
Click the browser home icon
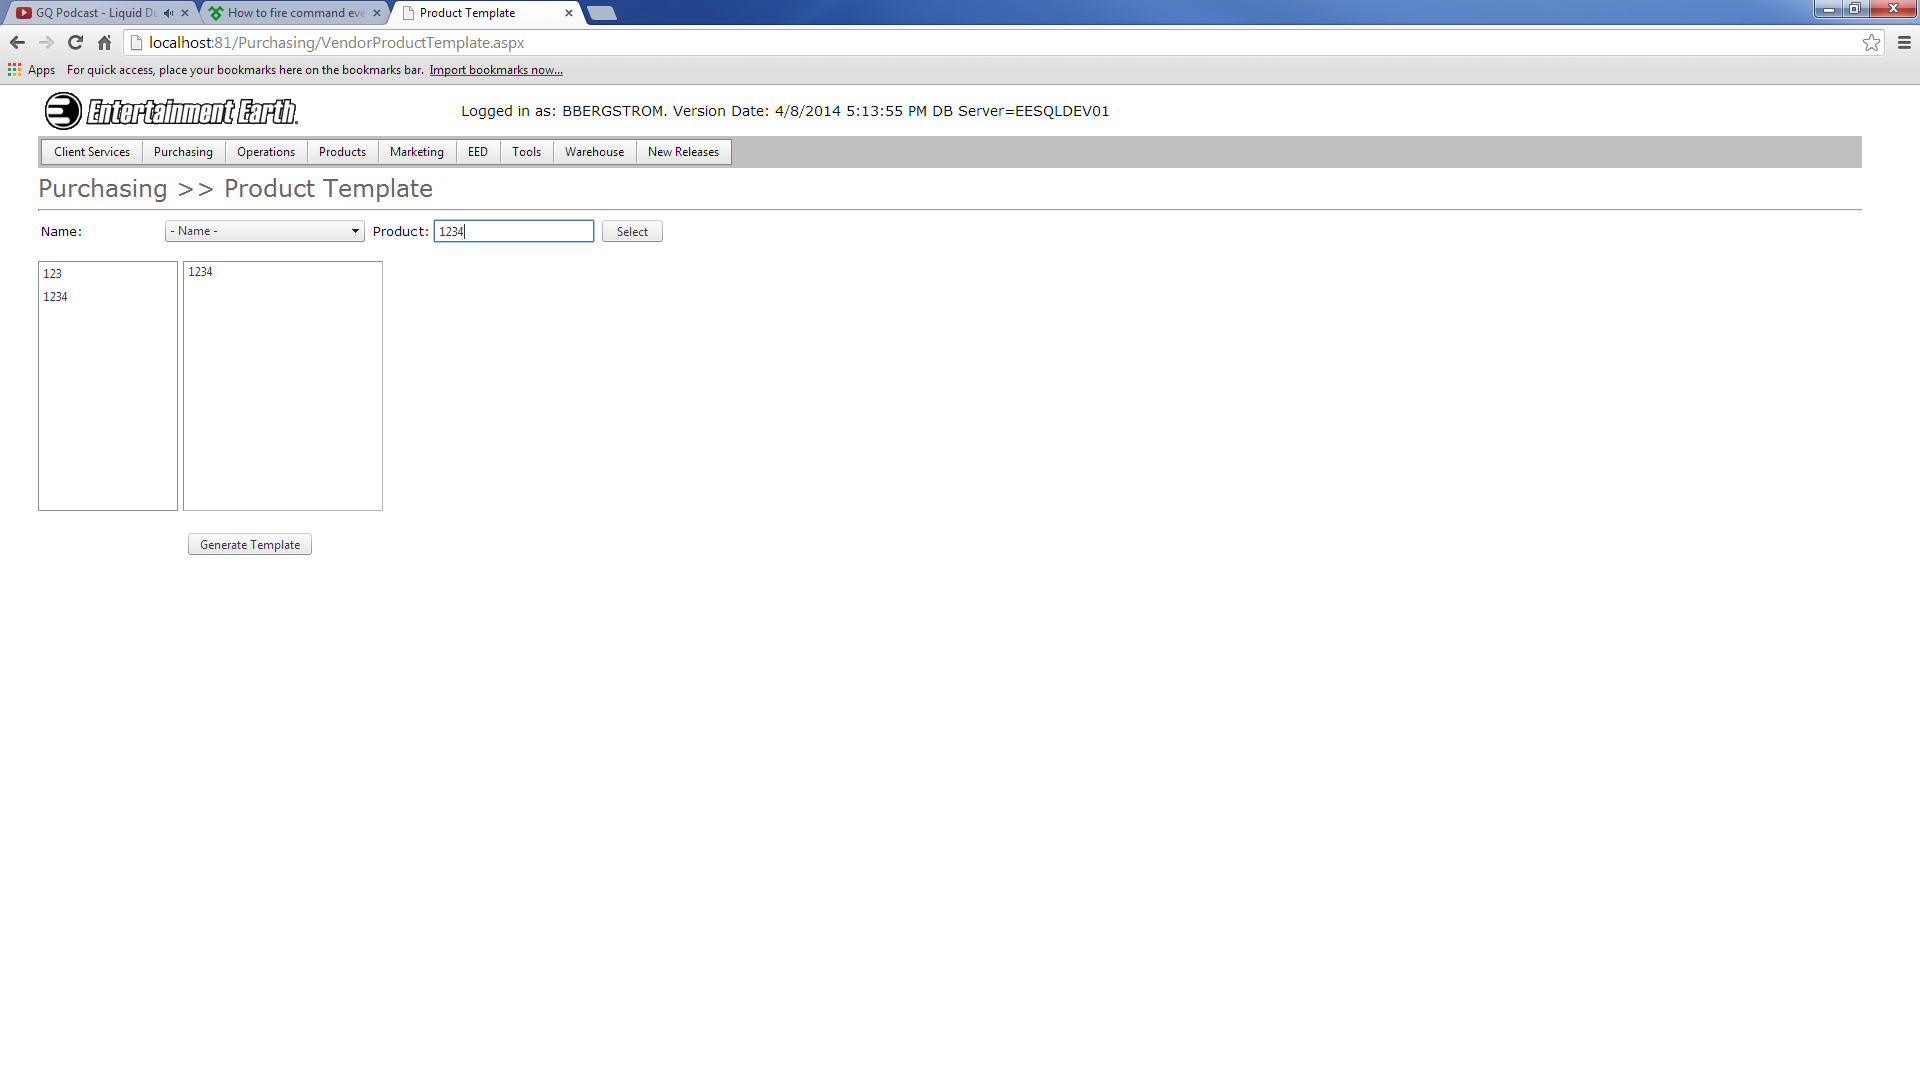(104, 42)
